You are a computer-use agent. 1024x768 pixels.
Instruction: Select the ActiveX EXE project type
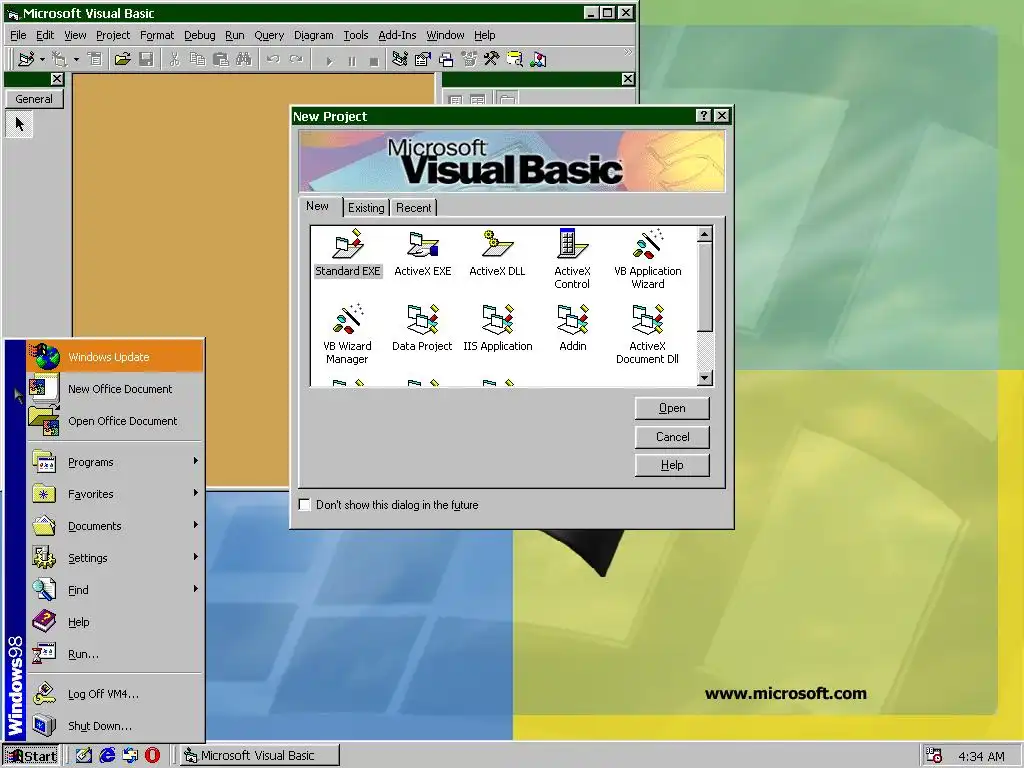click(423, 253)
